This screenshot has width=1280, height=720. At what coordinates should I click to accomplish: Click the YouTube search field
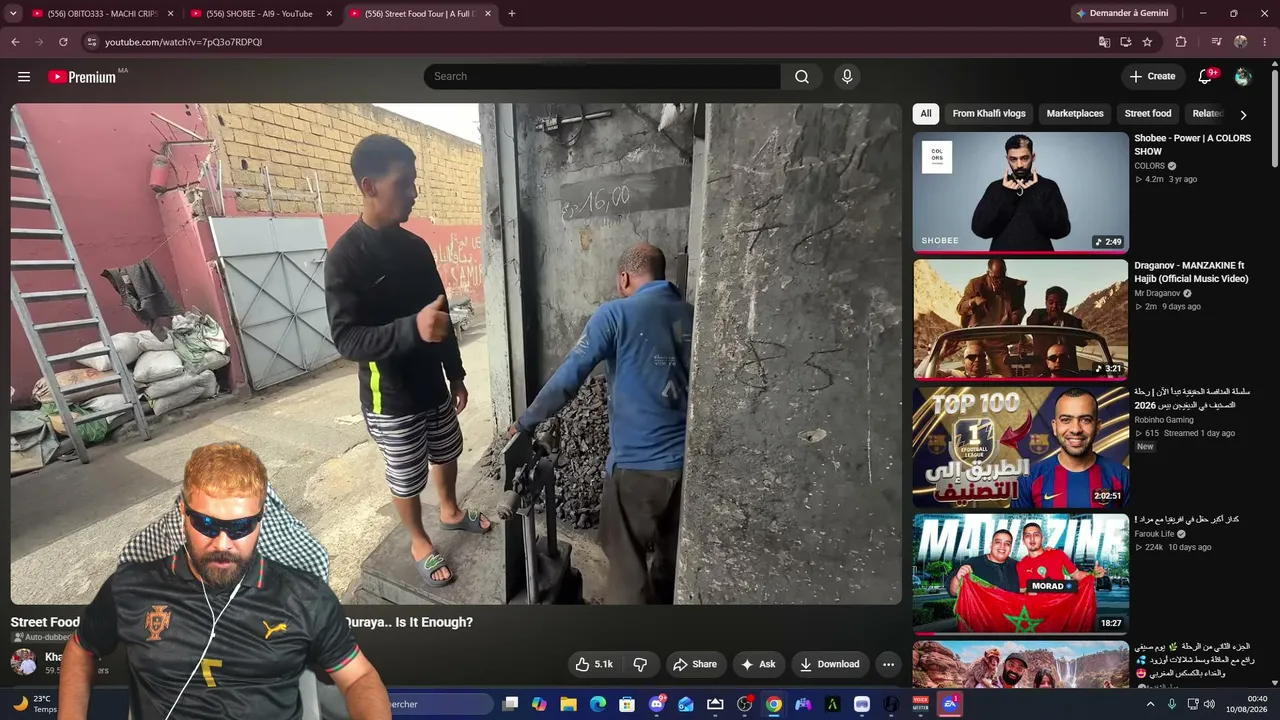(x=602, y=77)
